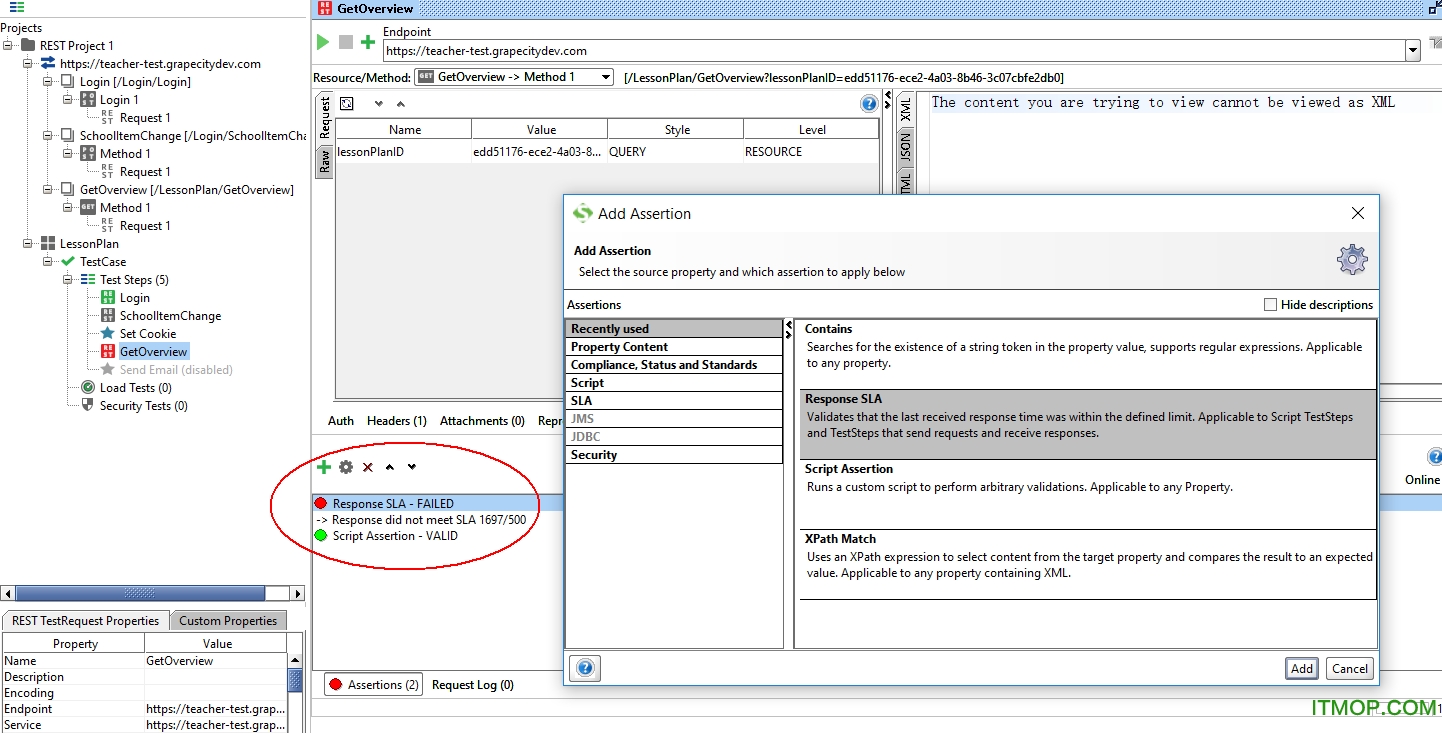Open the Endpoint dropdown arrow
This screenshot has height=733, width=1442.
click(1412, 51)
